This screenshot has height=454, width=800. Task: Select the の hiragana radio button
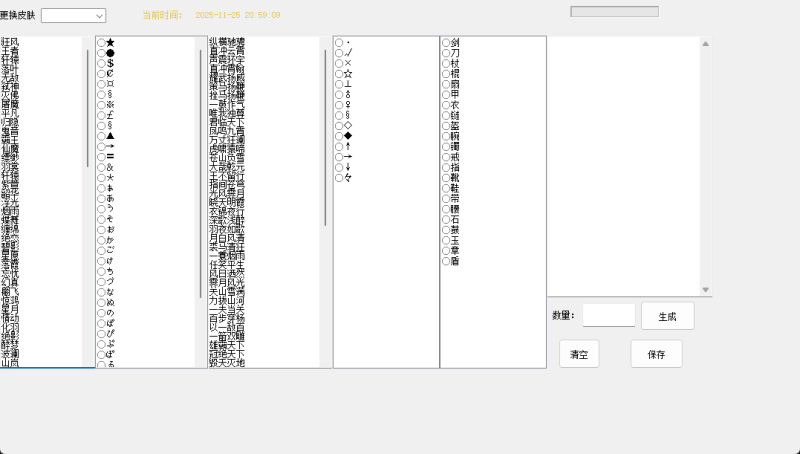pos(102,313)
